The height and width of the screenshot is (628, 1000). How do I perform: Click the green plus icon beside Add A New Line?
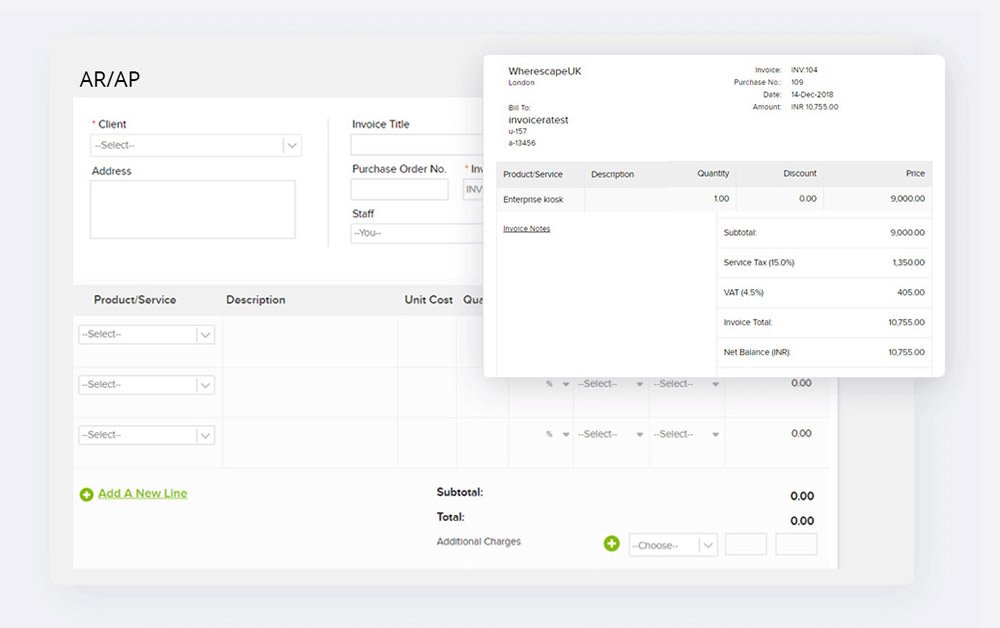tap(86, 494)
